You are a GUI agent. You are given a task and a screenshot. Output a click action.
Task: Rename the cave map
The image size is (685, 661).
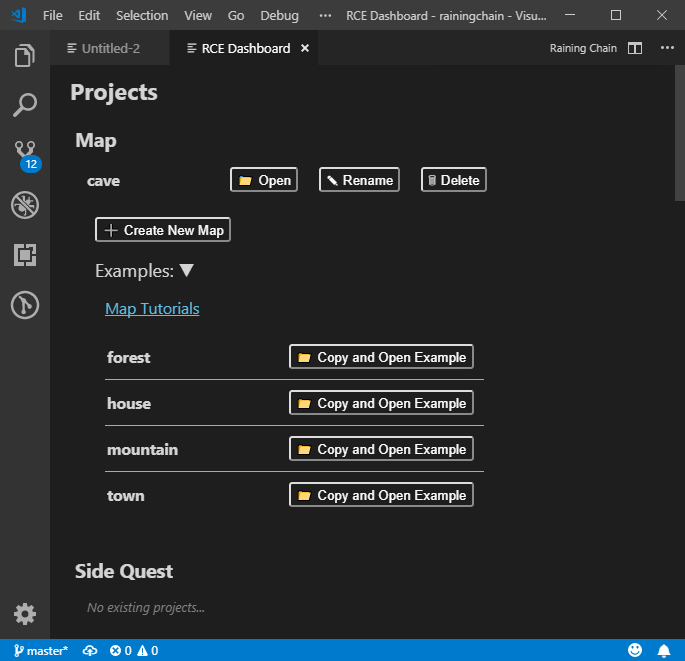[x=359, y=180]
